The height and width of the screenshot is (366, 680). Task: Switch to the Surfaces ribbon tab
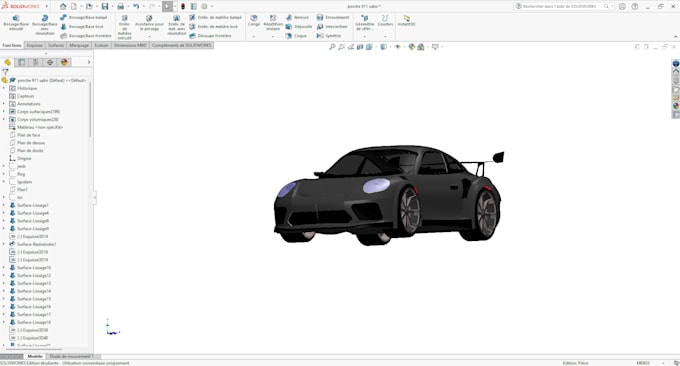[56, 45]
